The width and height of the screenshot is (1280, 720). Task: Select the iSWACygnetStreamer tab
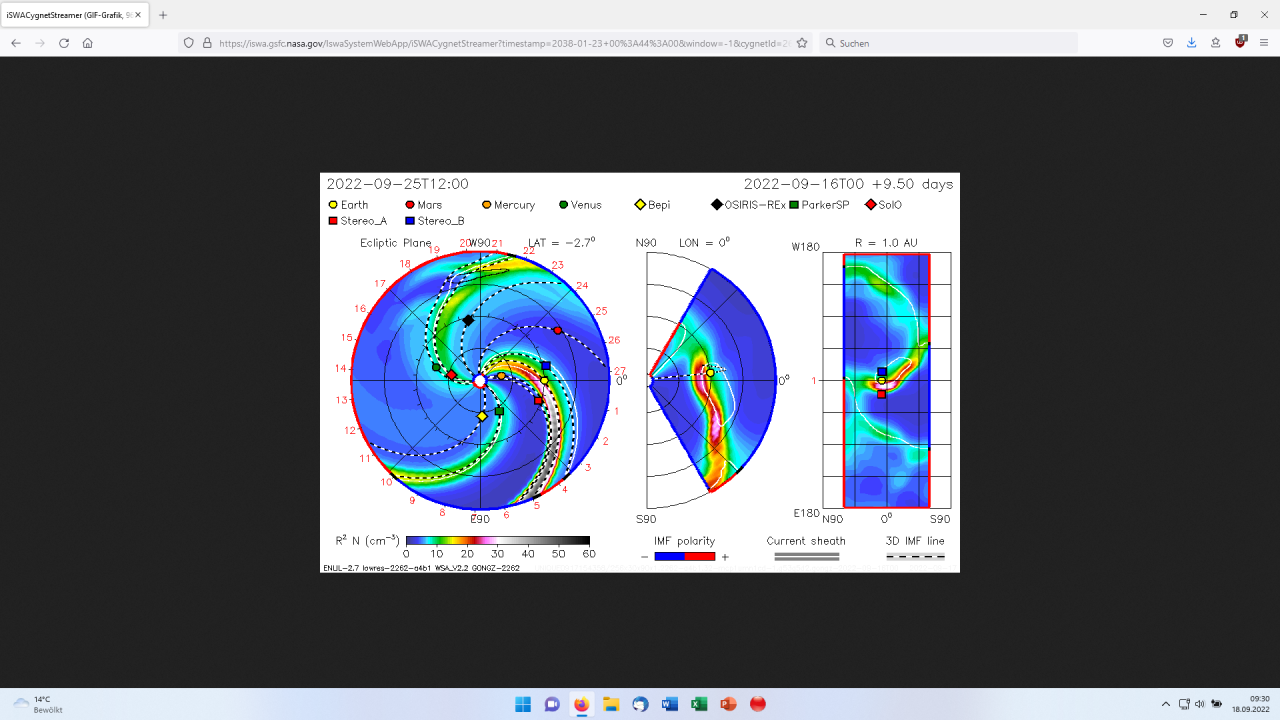[x=65, y=15]
